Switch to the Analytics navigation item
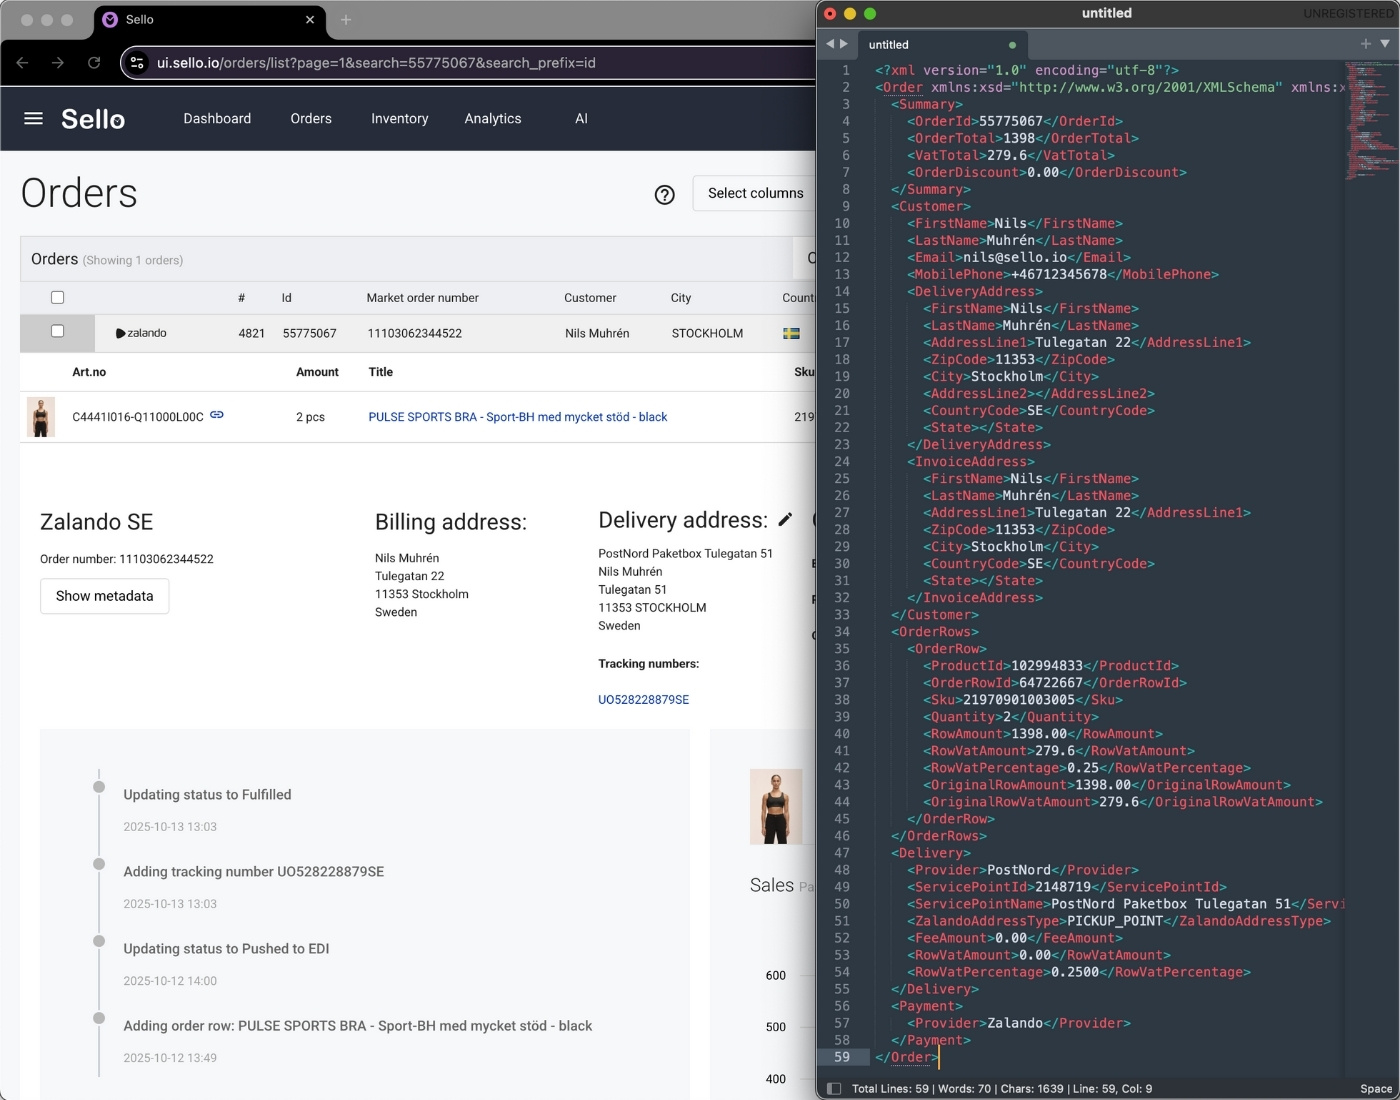This screenshot has width=1400, height=1100. [492, 118]
